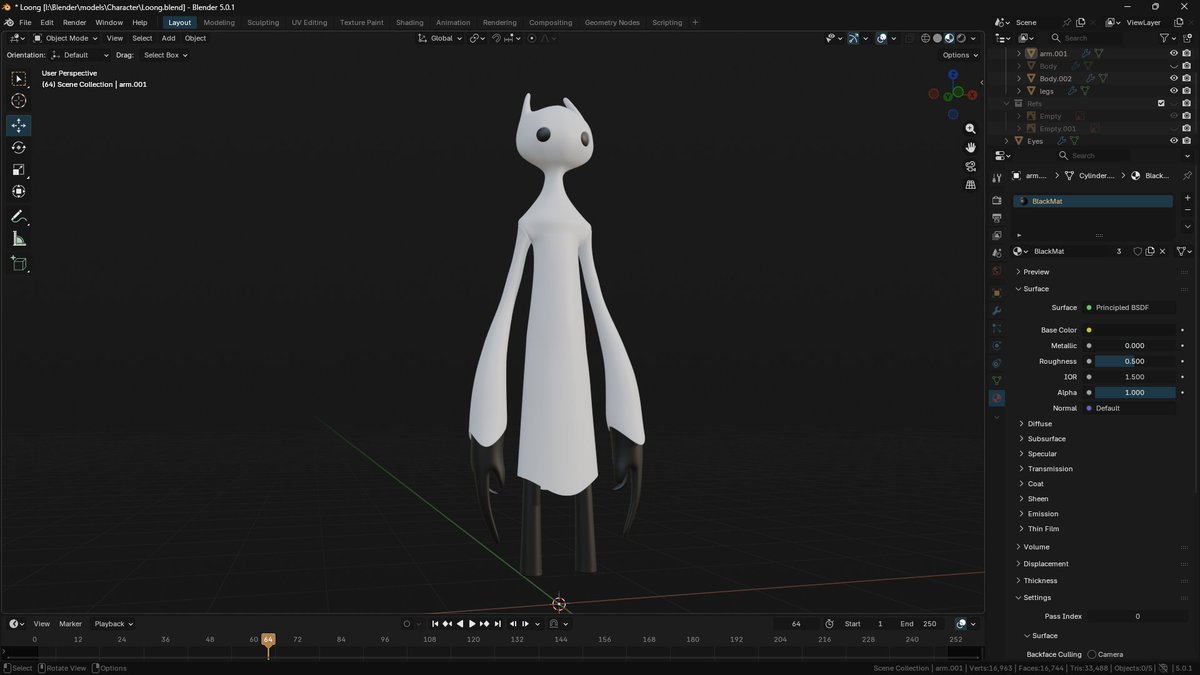1200x675 pixels.
Task: Toggle the Refs collection exclude checkbox
Action: (1161, 103)
